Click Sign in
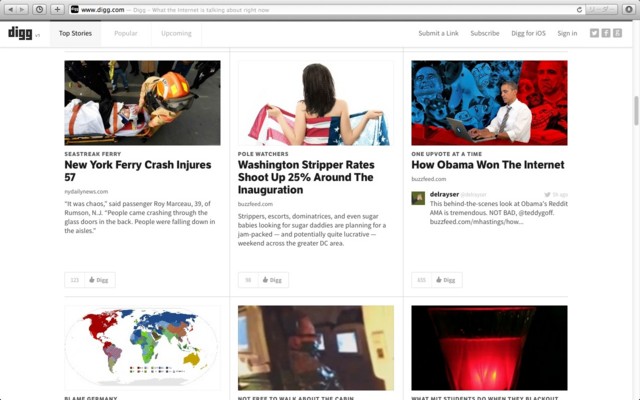640x400 pixels. pyautogui.click(x=567, y=33)
